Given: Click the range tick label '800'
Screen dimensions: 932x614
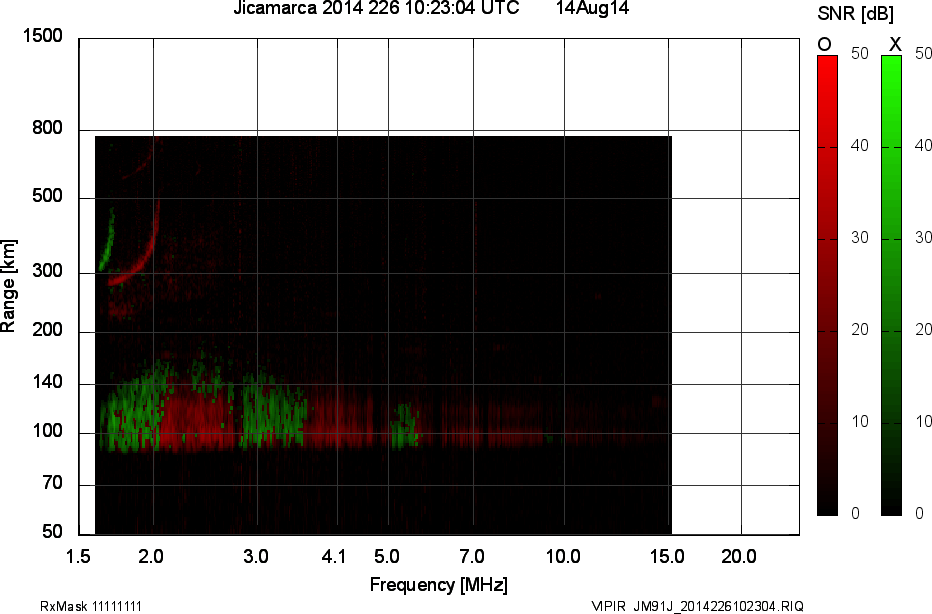Looking at the screenshot, I should point(47,128).
